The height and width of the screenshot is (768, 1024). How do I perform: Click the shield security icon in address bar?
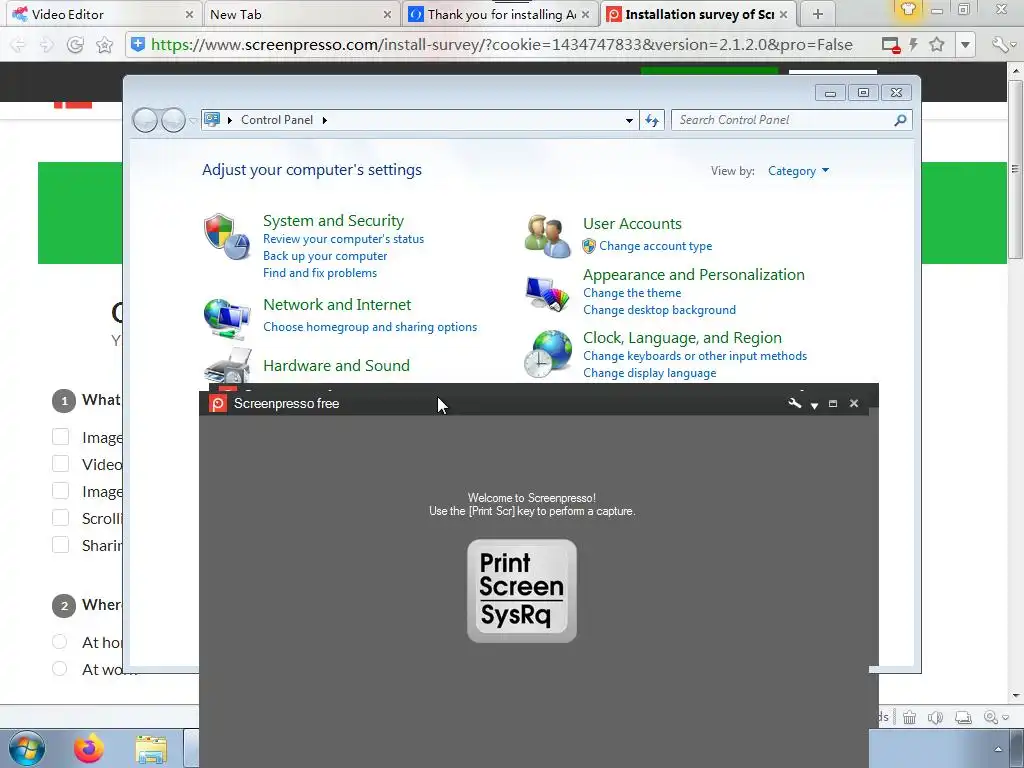click(138, 44)
